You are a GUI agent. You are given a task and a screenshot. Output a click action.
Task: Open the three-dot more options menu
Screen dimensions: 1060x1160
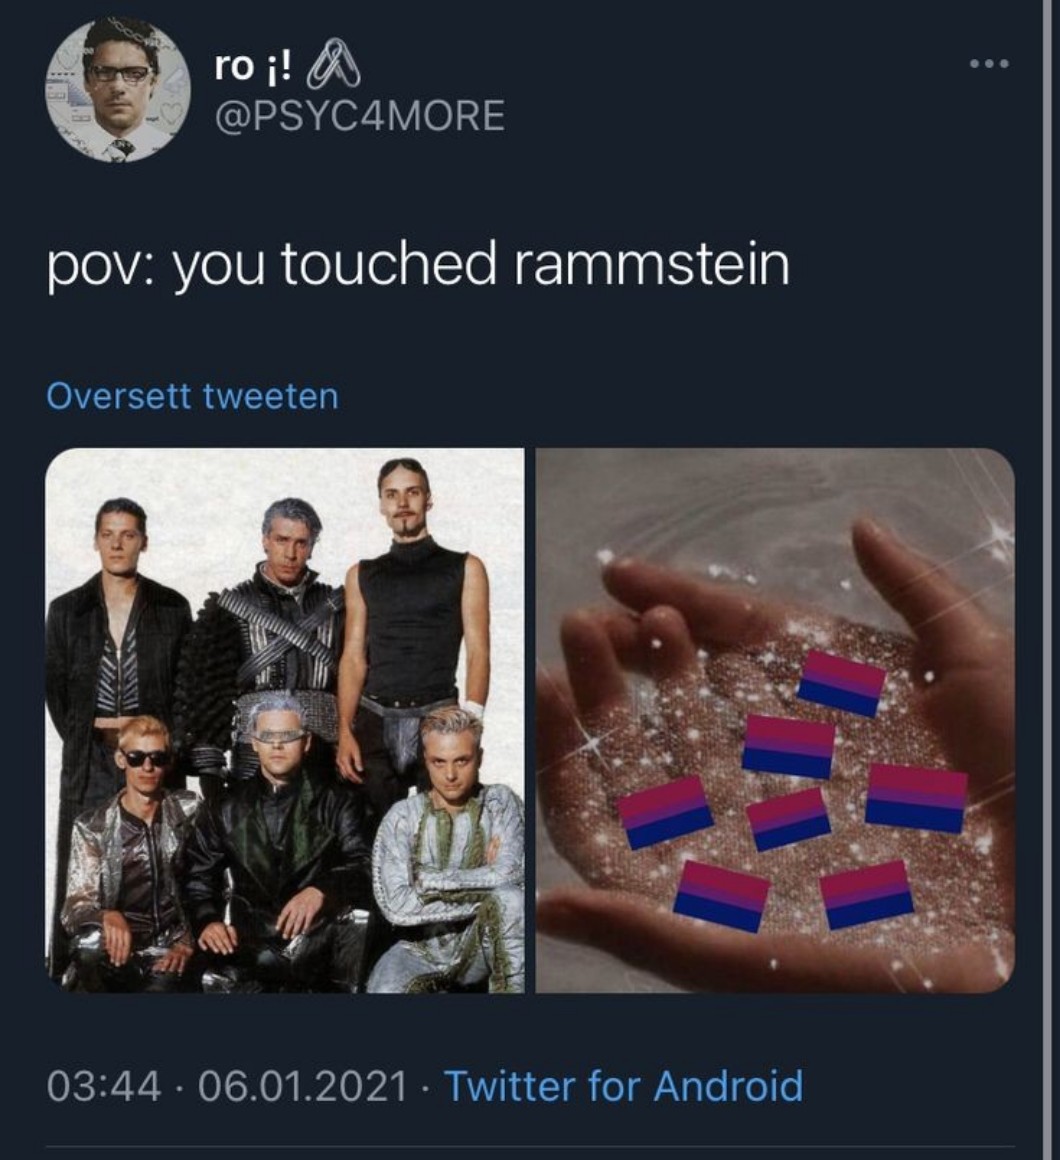[989, 64]
